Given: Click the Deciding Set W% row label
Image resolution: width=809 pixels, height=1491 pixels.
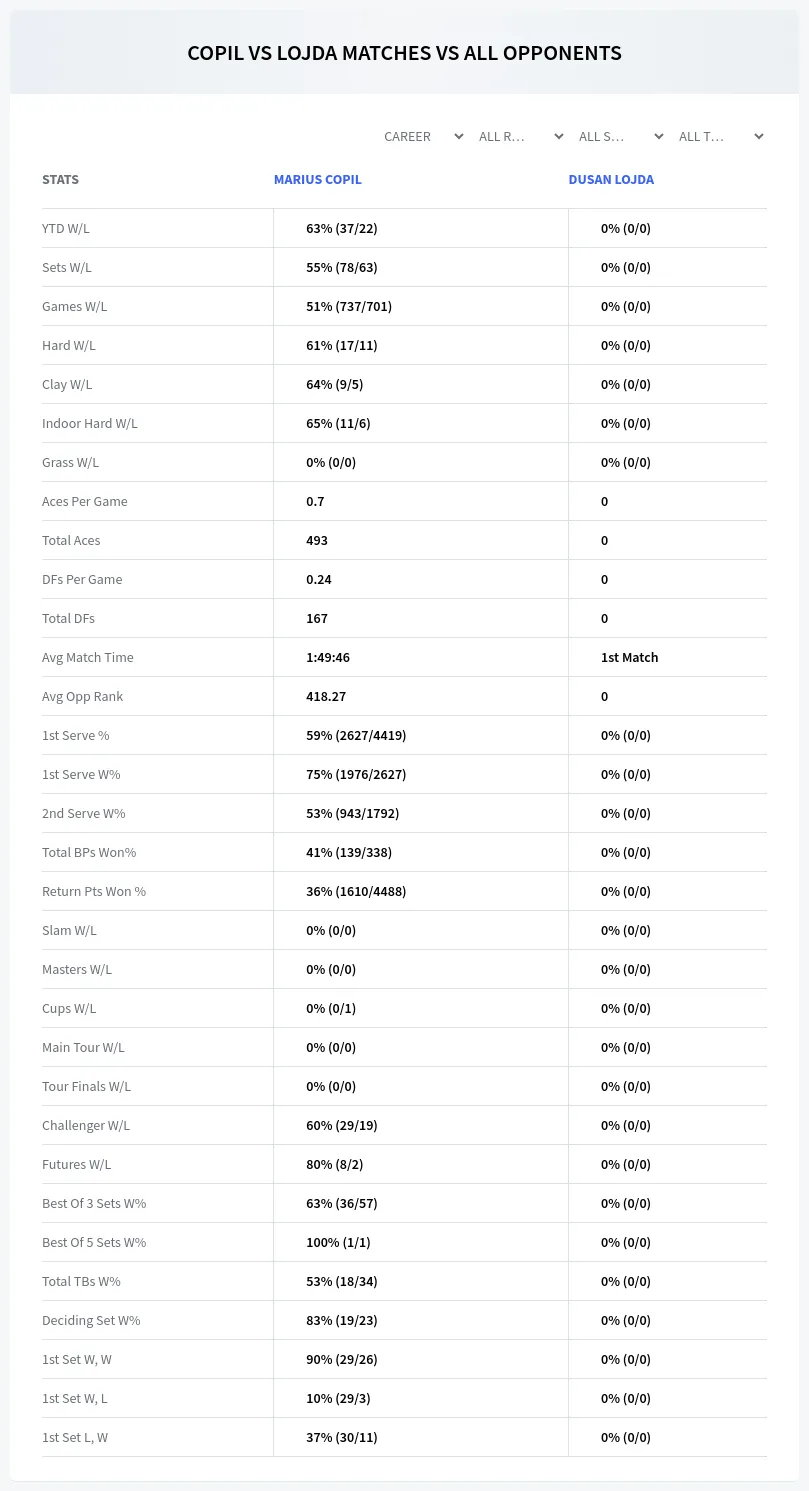Looking at the screenshot, I should pos(91,1320).
